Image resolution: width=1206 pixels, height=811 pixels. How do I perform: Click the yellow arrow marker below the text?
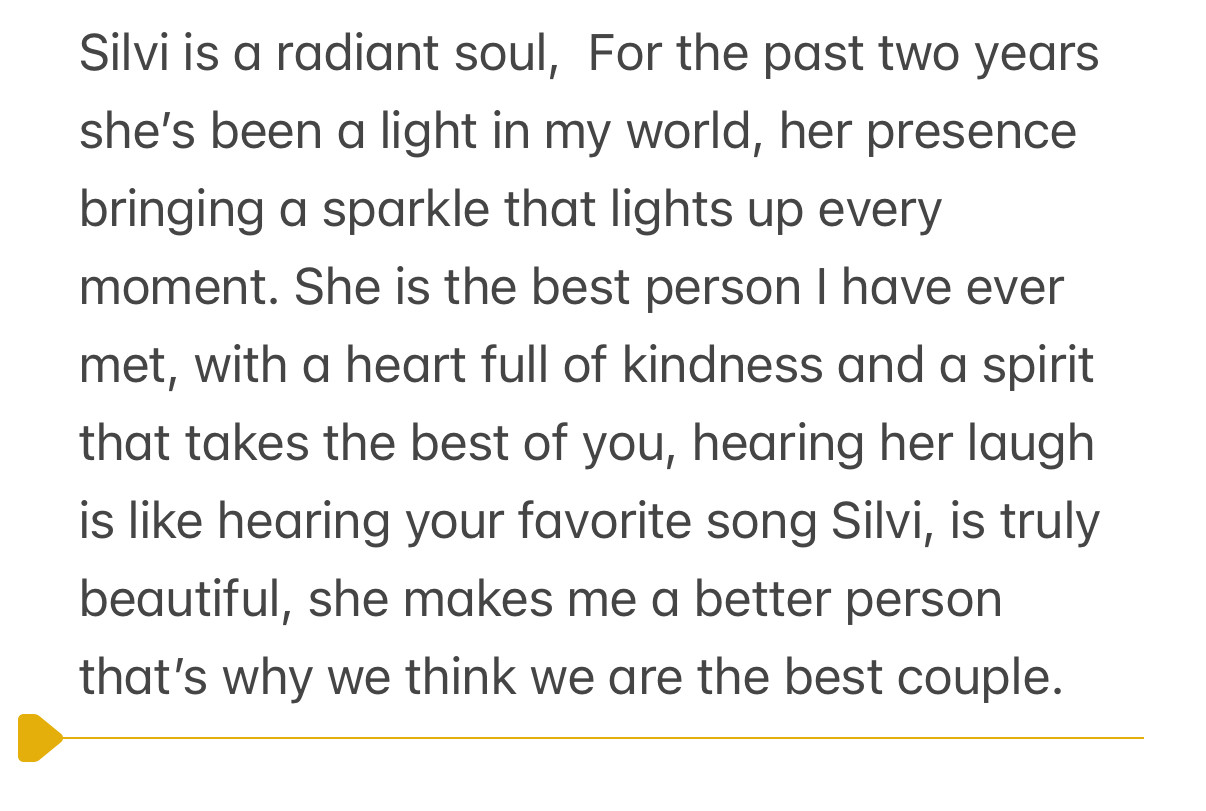pyautogui.click(x=40, y=738)
